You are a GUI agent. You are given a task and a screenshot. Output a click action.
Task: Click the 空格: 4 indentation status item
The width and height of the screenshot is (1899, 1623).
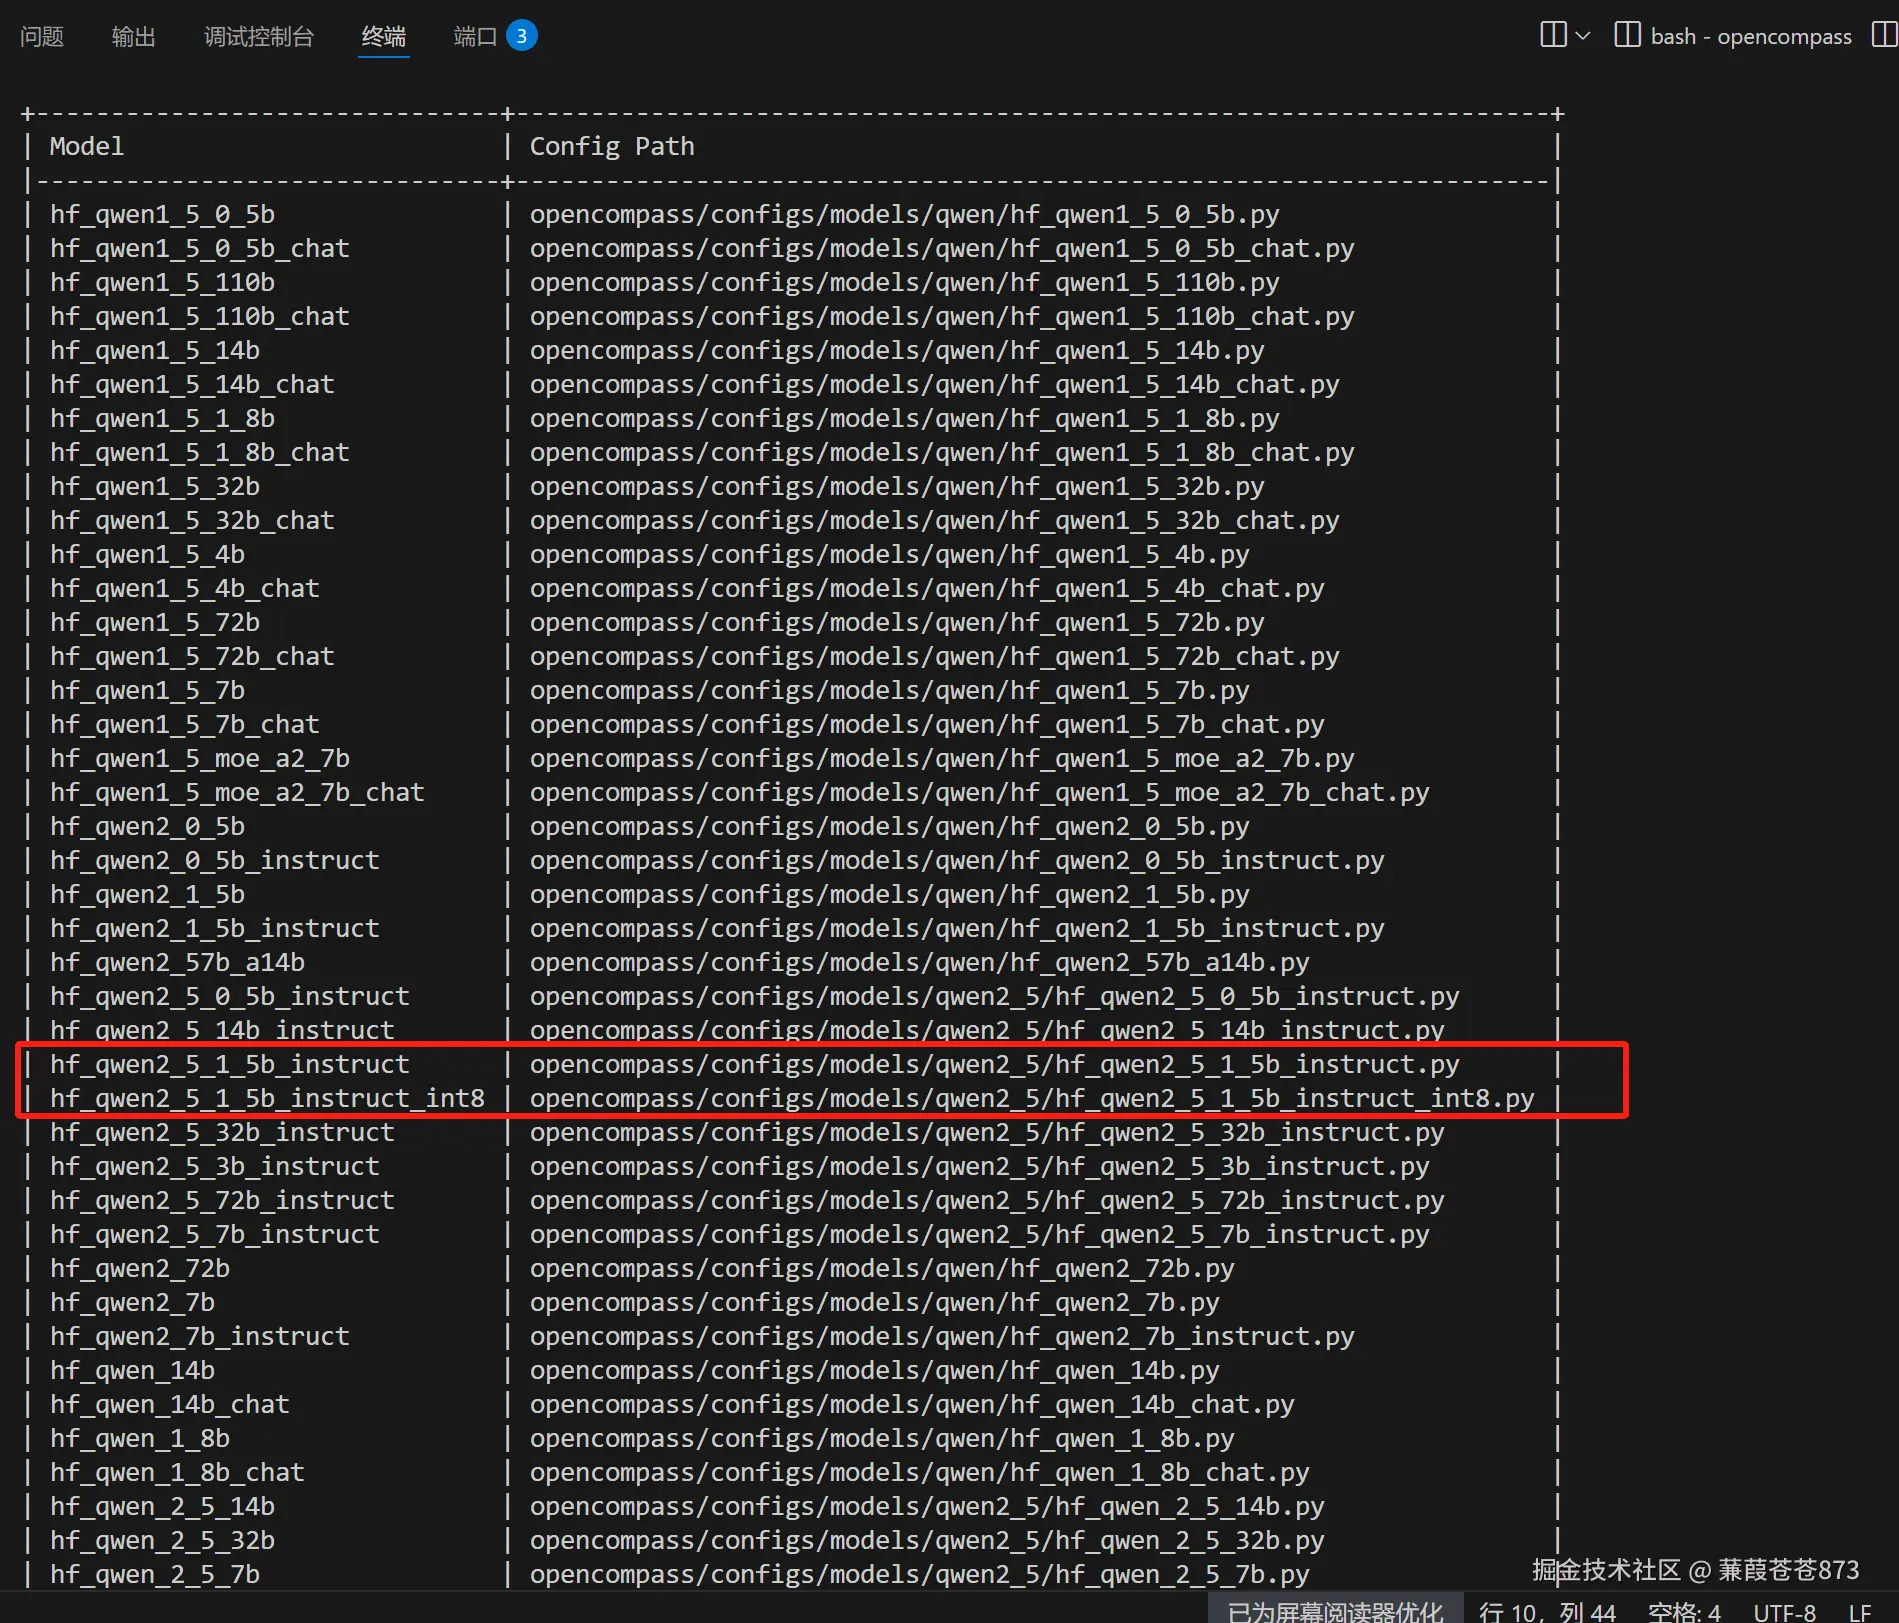click(x=1684, y=1610)
